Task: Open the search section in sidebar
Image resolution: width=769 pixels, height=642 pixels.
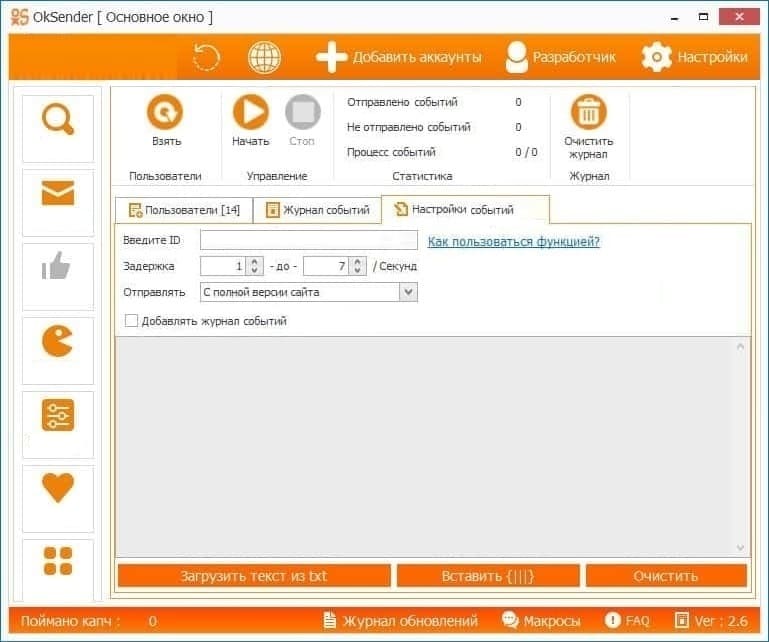Action: tap(58, 128)
